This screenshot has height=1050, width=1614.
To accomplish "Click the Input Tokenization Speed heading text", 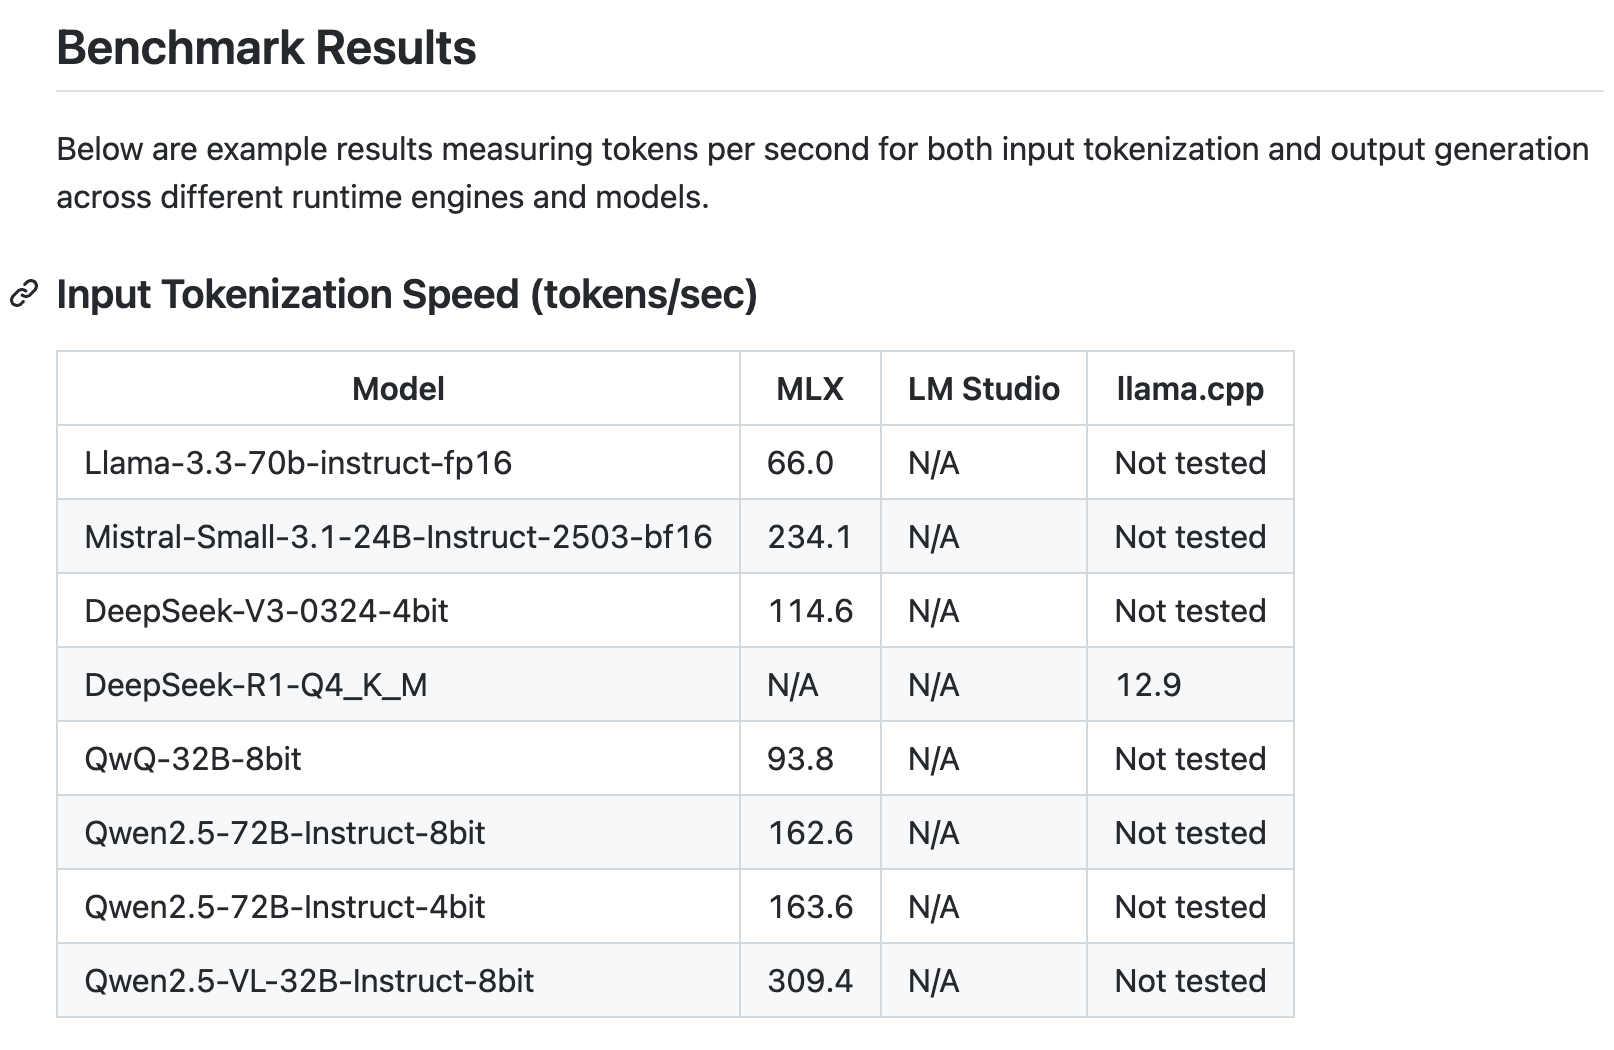I will pyautogui.click(x=407, y=294).
